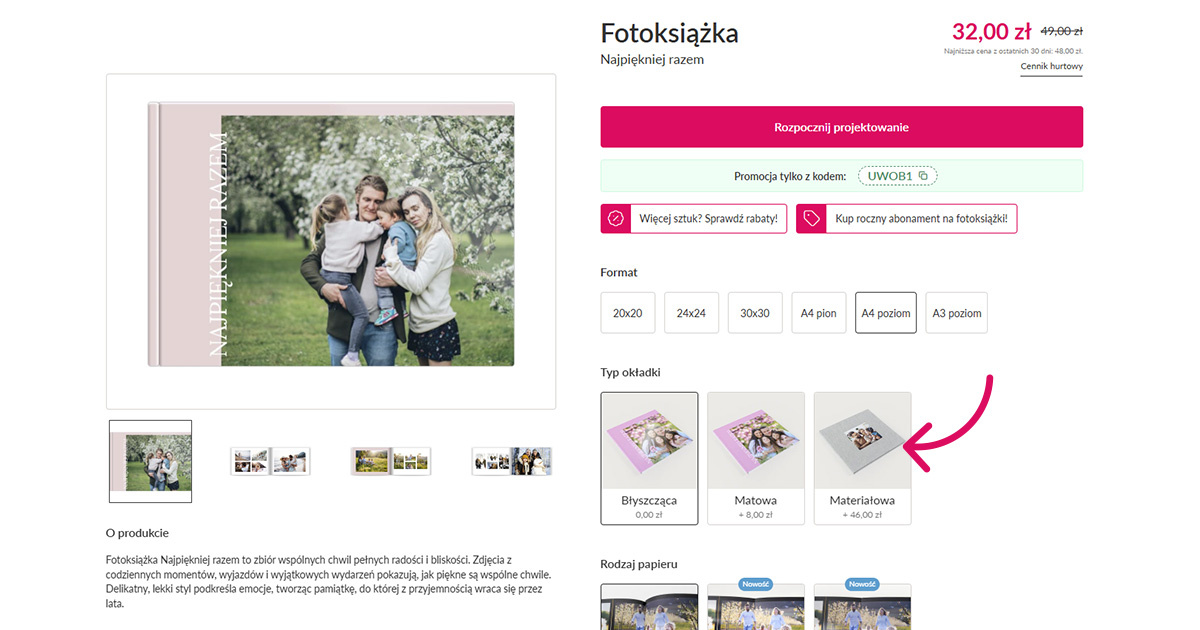Select the A4 pion format

[x=819, y=313]
